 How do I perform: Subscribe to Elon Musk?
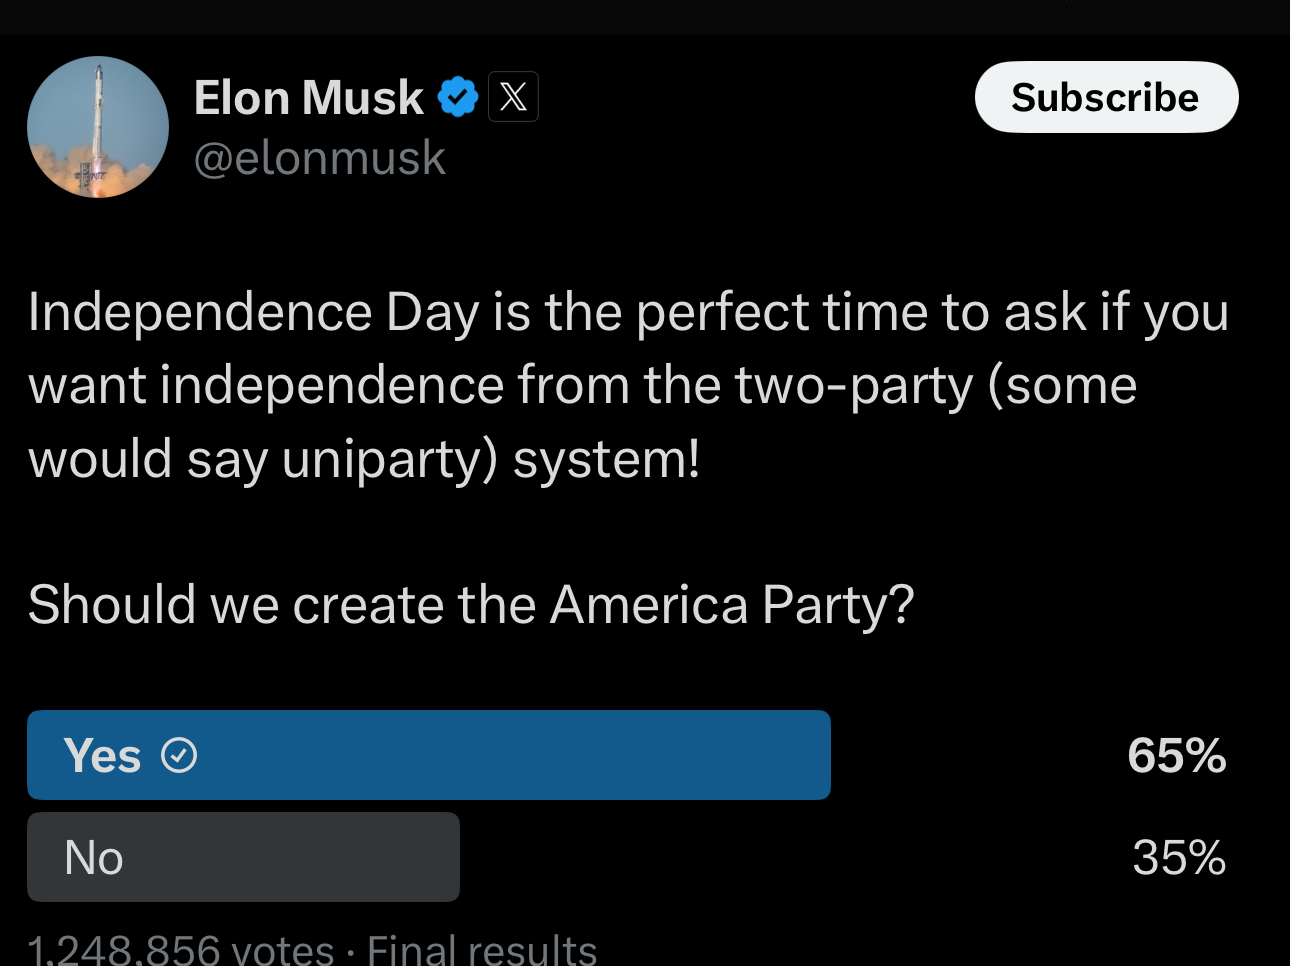(1106, 97)
